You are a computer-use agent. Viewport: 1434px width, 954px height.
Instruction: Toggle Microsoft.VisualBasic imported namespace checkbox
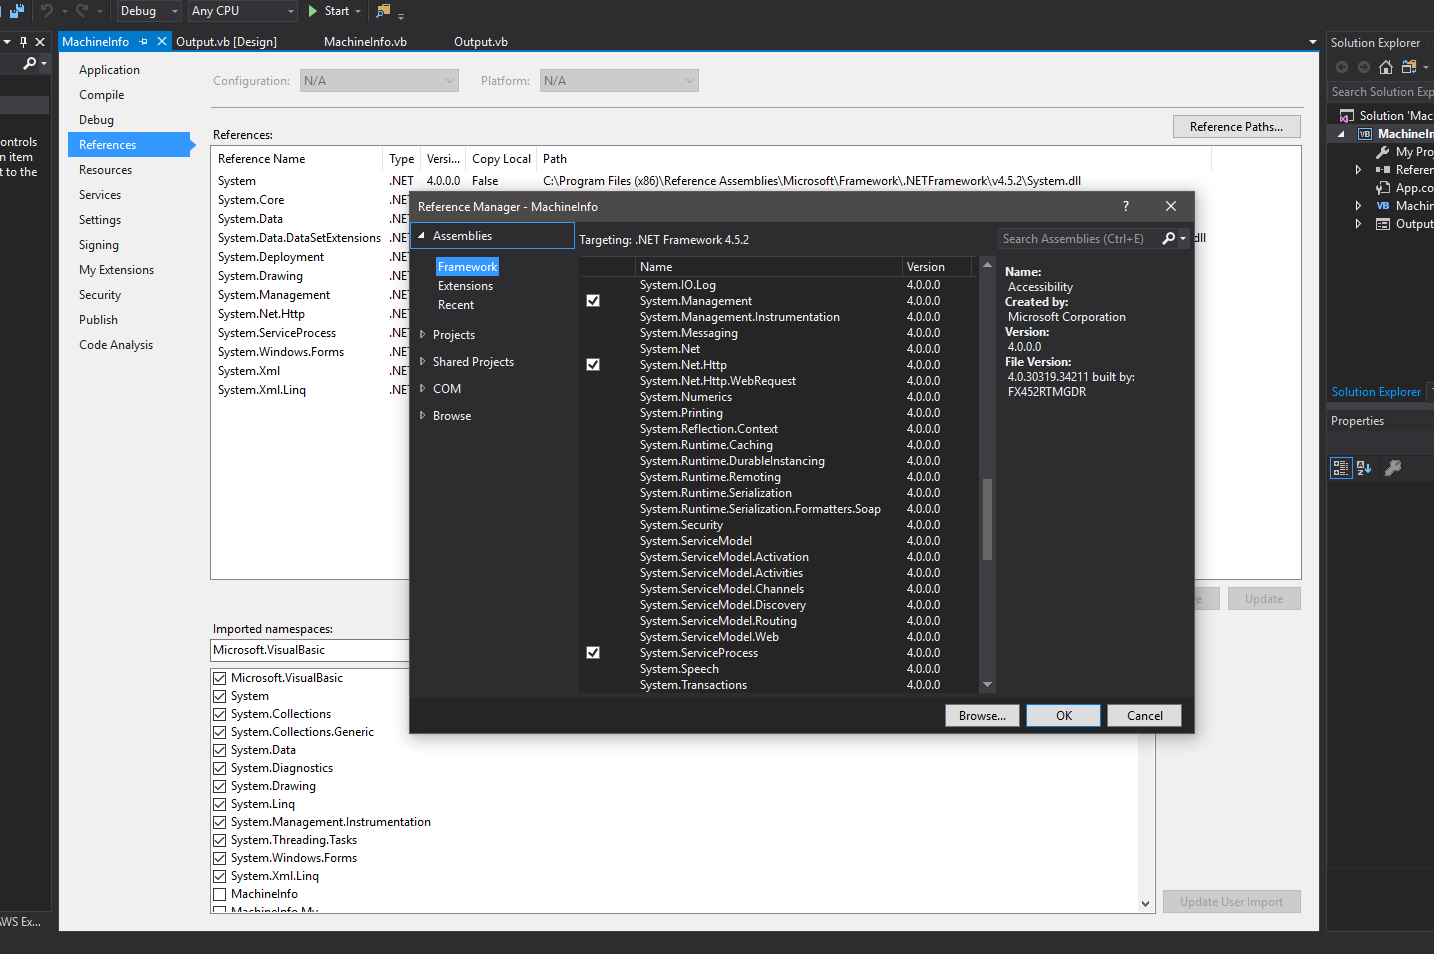point(220,678)
